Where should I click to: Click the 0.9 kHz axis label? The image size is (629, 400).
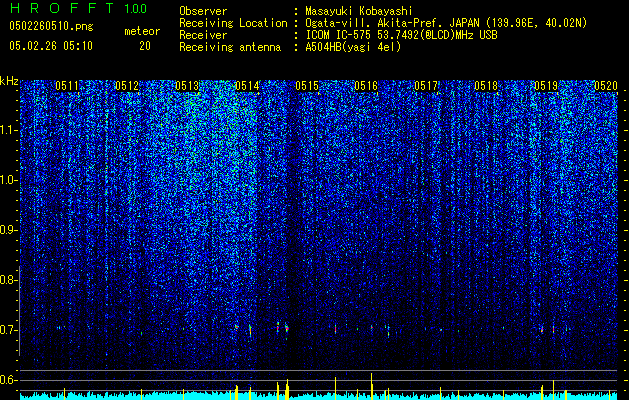pyautogui.click(x=7, y=230)
